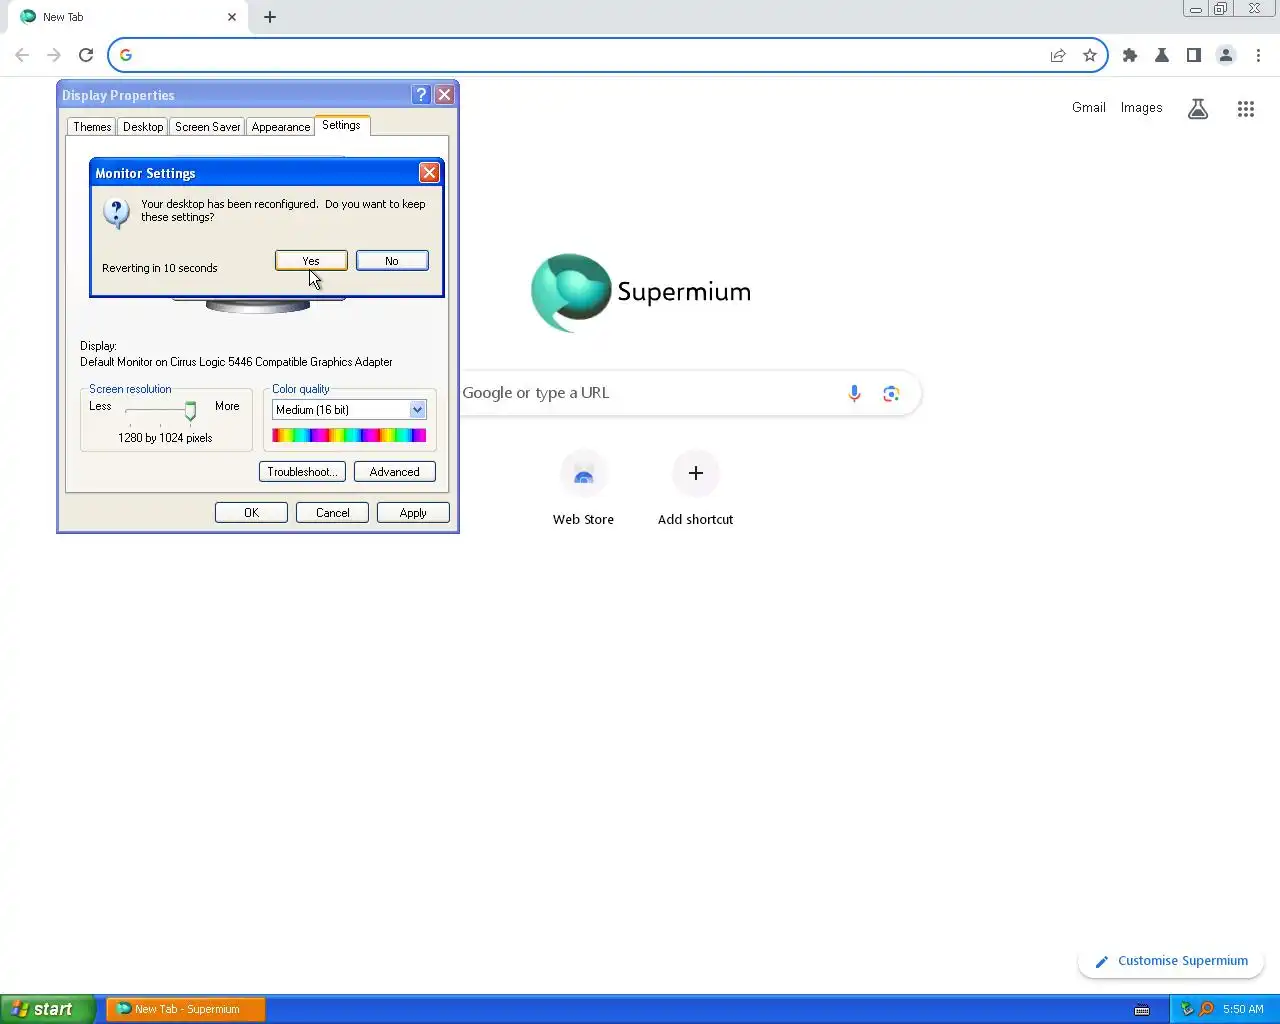Image resolution: width=1280 pixels, height=1024 pixels.
Task: Search by image with the lens icon
Action: pos(891,393)
